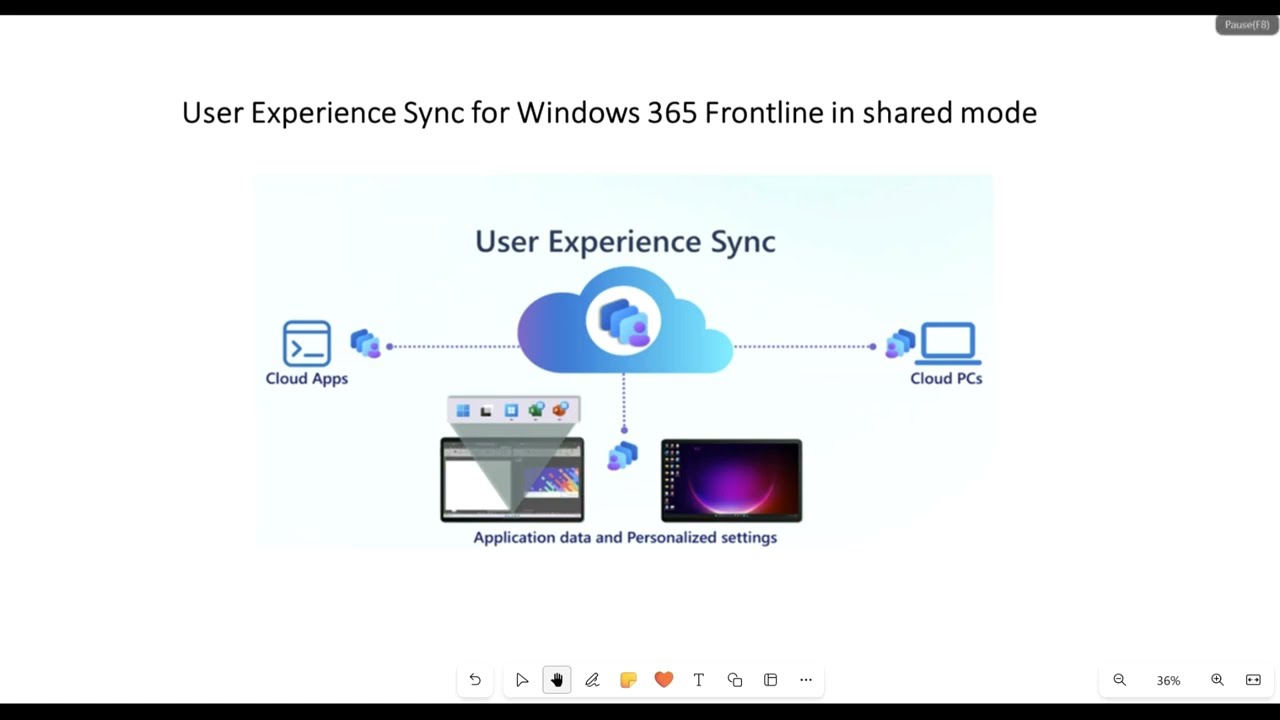This screenshot has height=720, width=1280.
Task: Click the taskbar icon strip above the left screen
Action: [514, 410]
